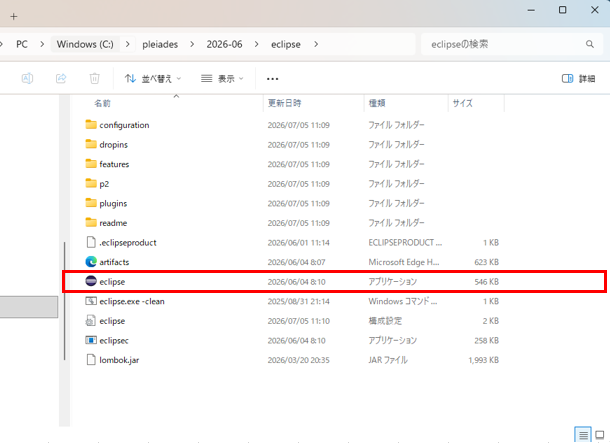The image size is (610, 443).
Task: Open the 並べ替え sort dropdown
Action: click(153, 79)
